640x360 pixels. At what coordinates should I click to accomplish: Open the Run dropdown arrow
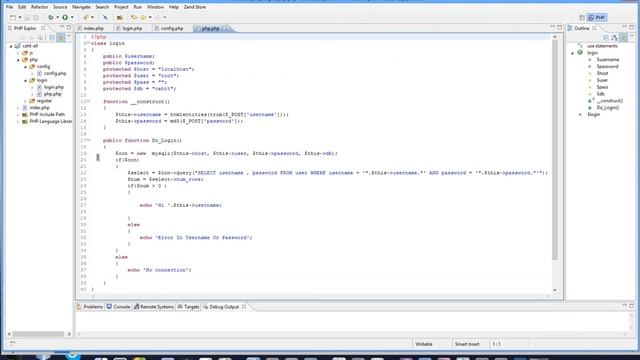pos(72,18)
